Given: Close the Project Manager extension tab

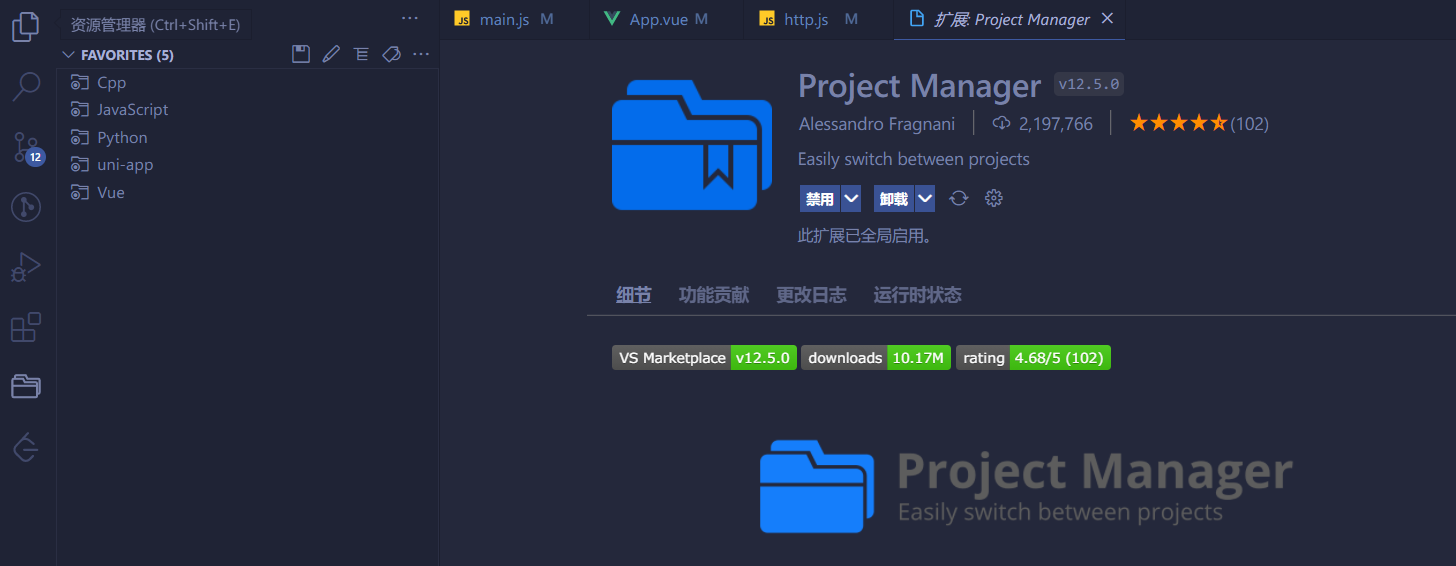Looking at the screenshot, I should (x=1106, y=19).
